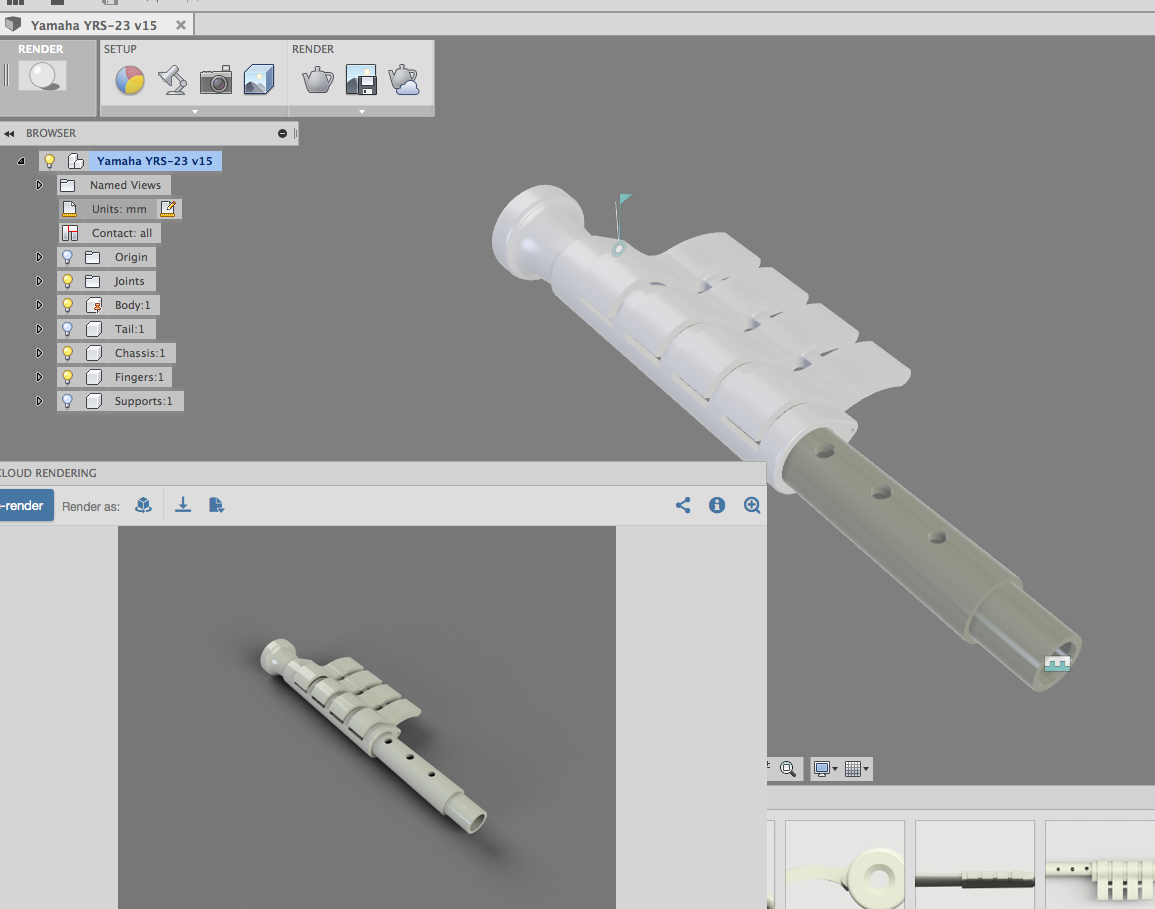This screenshot has width=1155, height=909.
Task: Export the render via document-arrow icon
Action: (216, 505)
